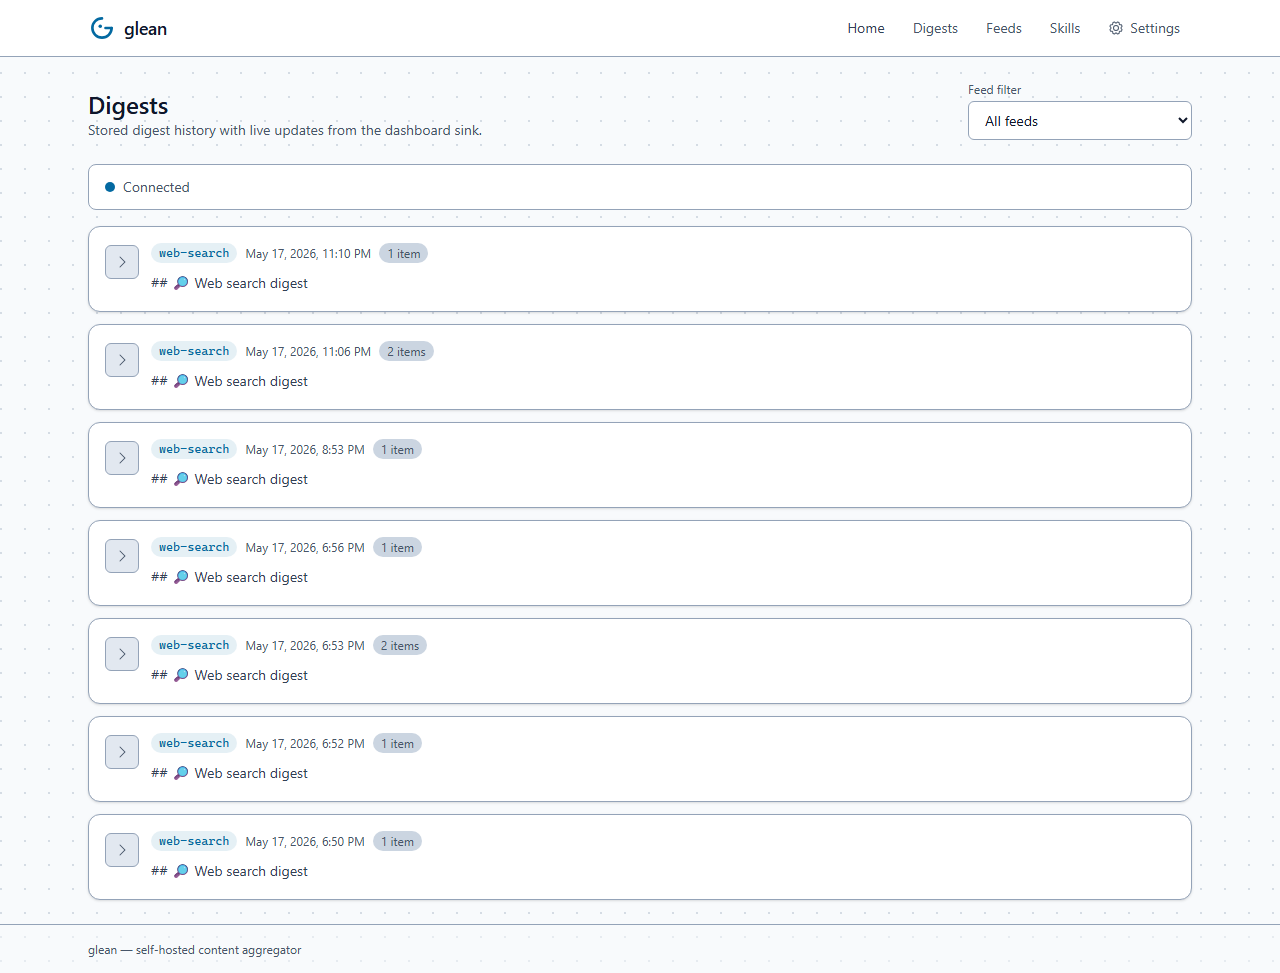Viewport: 1280px width, 973px height.
Task: Click the web-search tag on 6:52 PM digest
Action: tap(194, 743)
